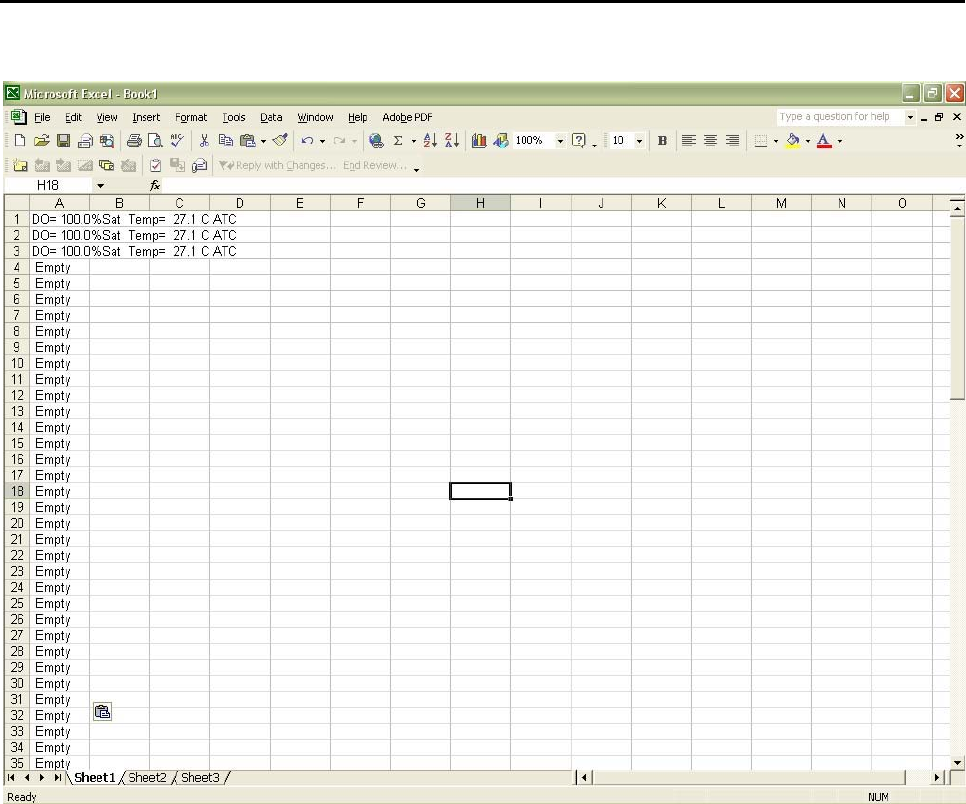Click column E header
This screenshot has height=804, width=966.
(x=300, y=203)
